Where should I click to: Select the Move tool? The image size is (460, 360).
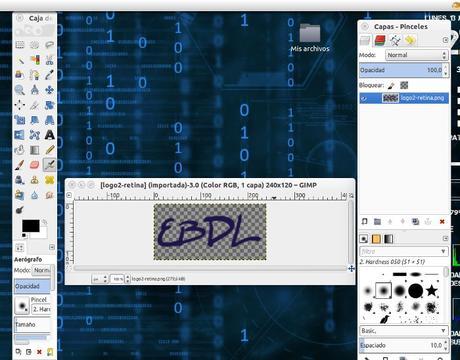coord(49,90)
